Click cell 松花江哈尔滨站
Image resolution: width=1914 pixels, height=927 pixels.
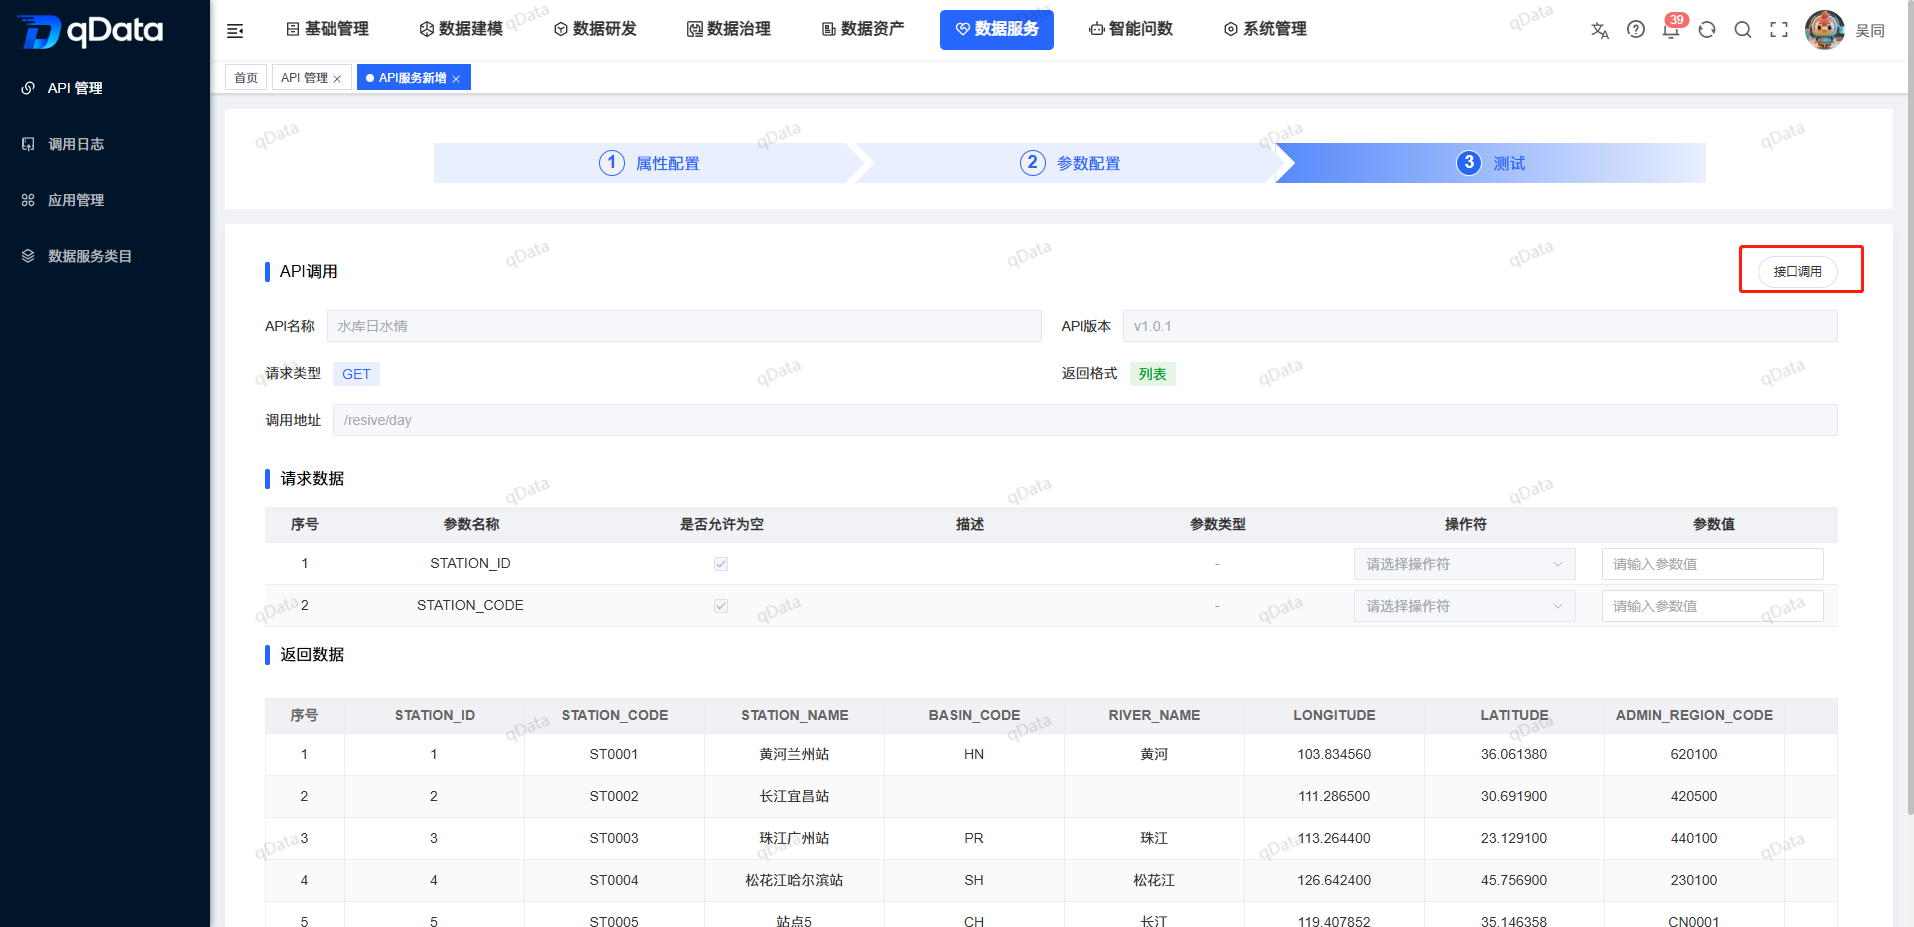(794, 880)
